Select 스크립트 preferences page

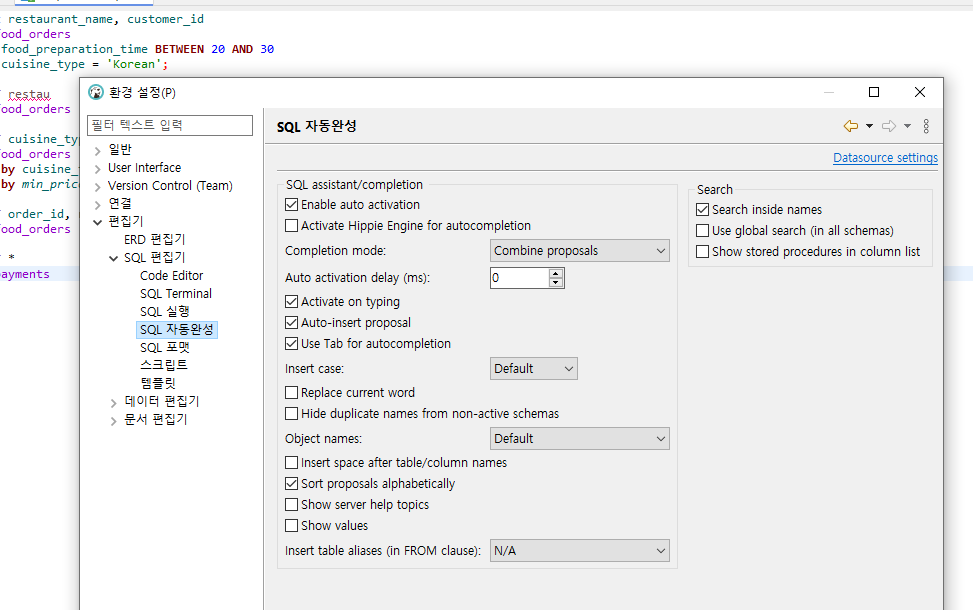(164, 365)
